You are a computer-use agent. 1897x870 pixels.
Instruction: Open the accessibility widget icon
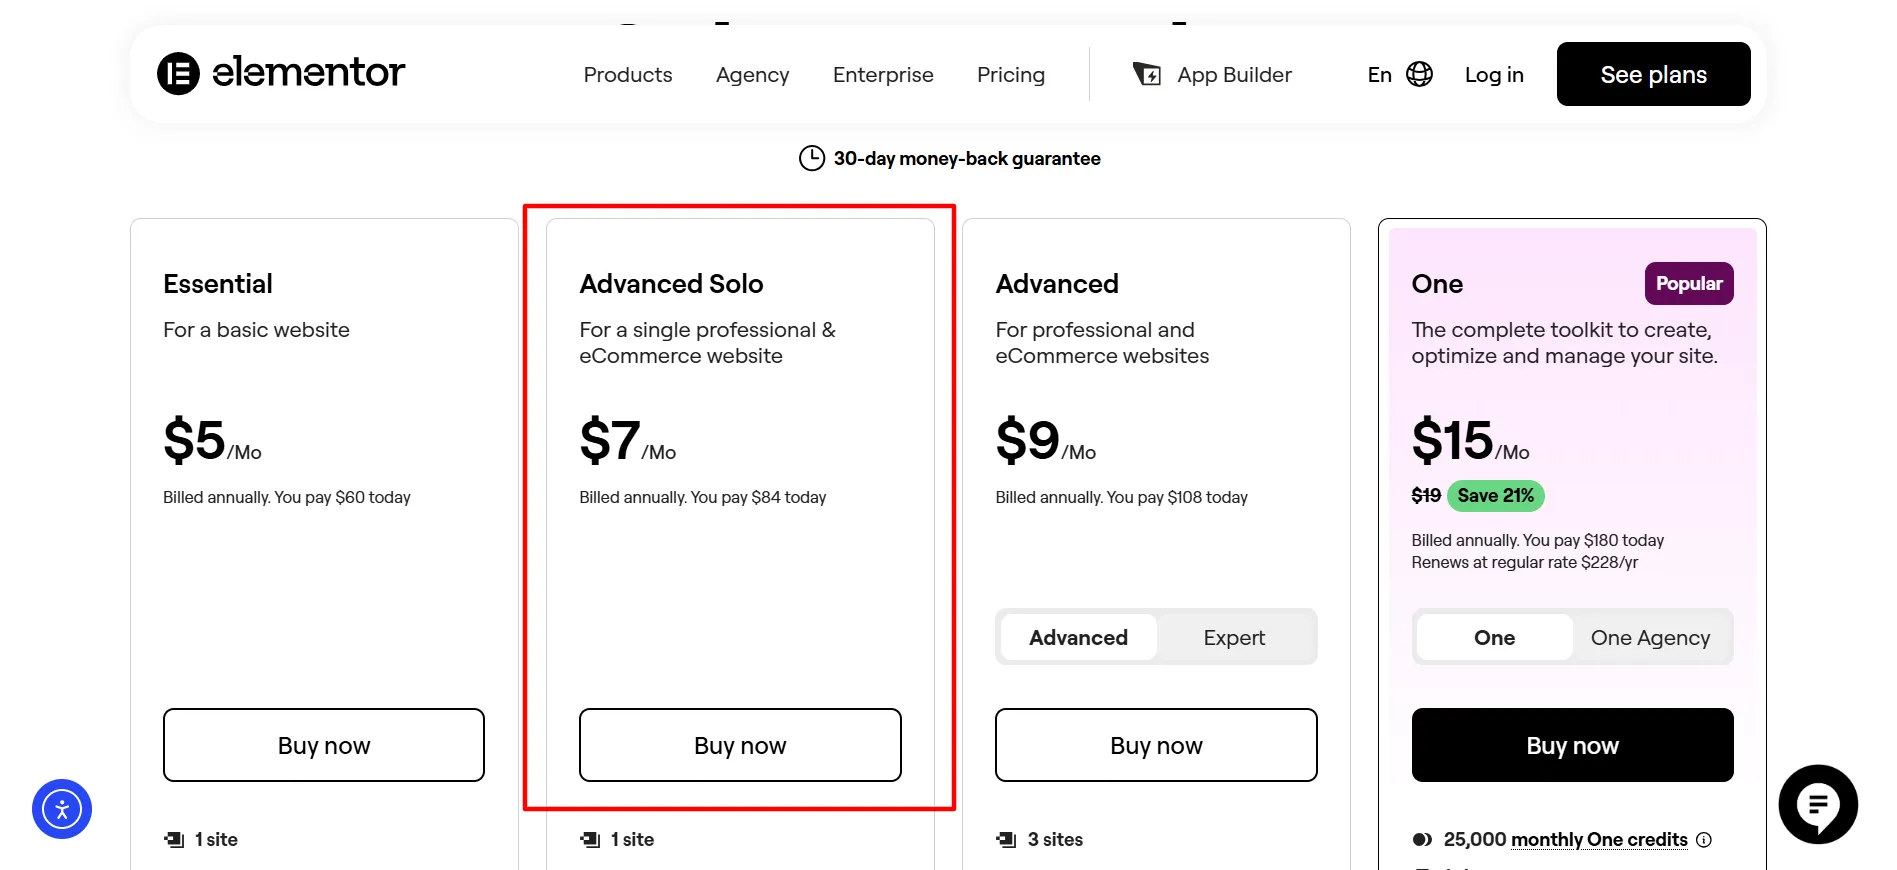(x=62, y=809)
